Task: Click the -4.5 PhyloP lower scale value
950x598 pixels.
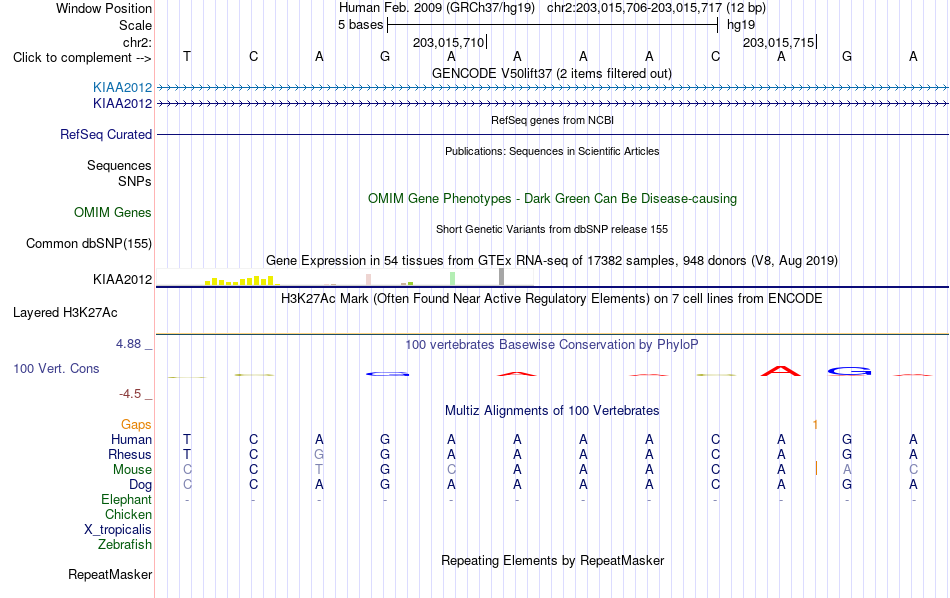Action: click(x=130, y=394)
